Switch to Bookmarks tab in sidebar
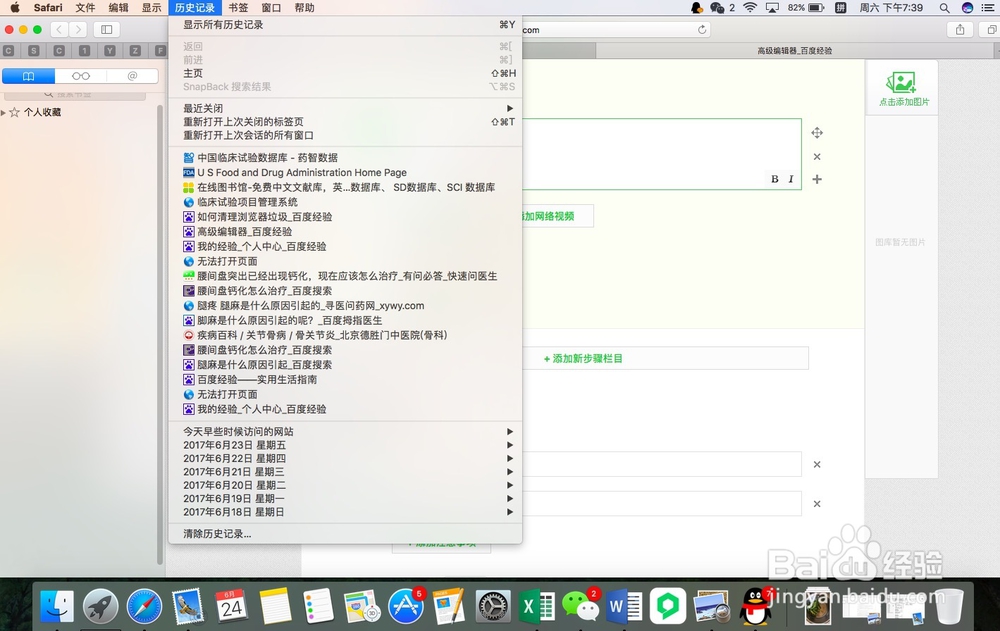Image resolution: width=1000 pixels, height=631 pixels. tap(29, 76)
